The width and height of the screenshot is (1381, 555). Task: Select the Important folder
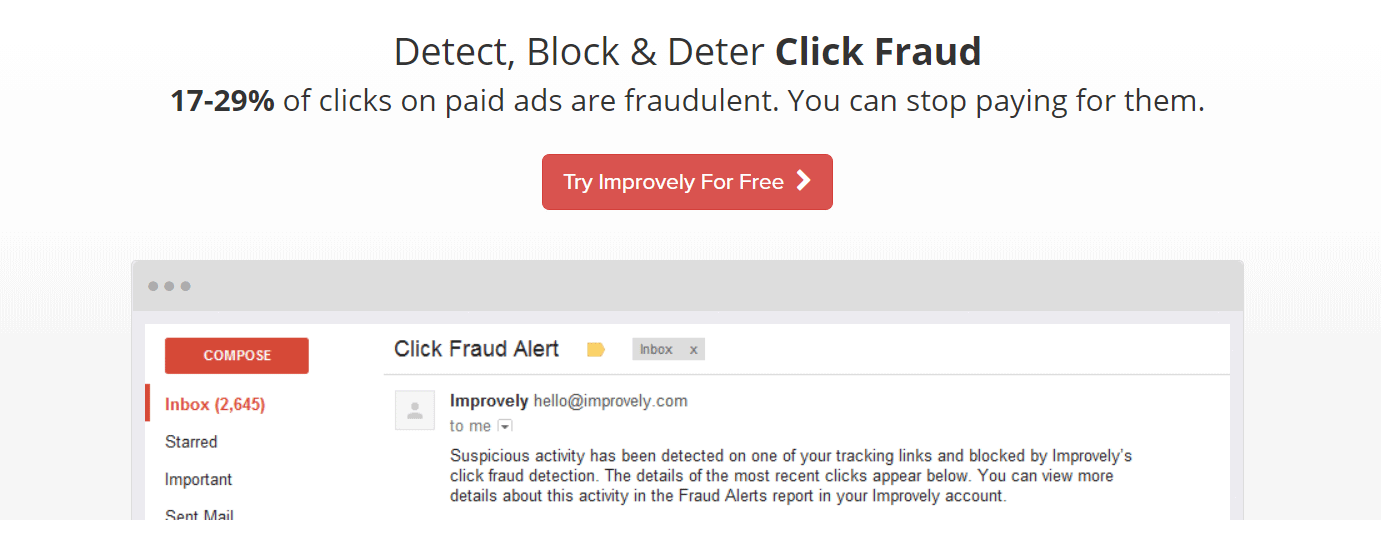pyautogui.click(x=198, y=480)
